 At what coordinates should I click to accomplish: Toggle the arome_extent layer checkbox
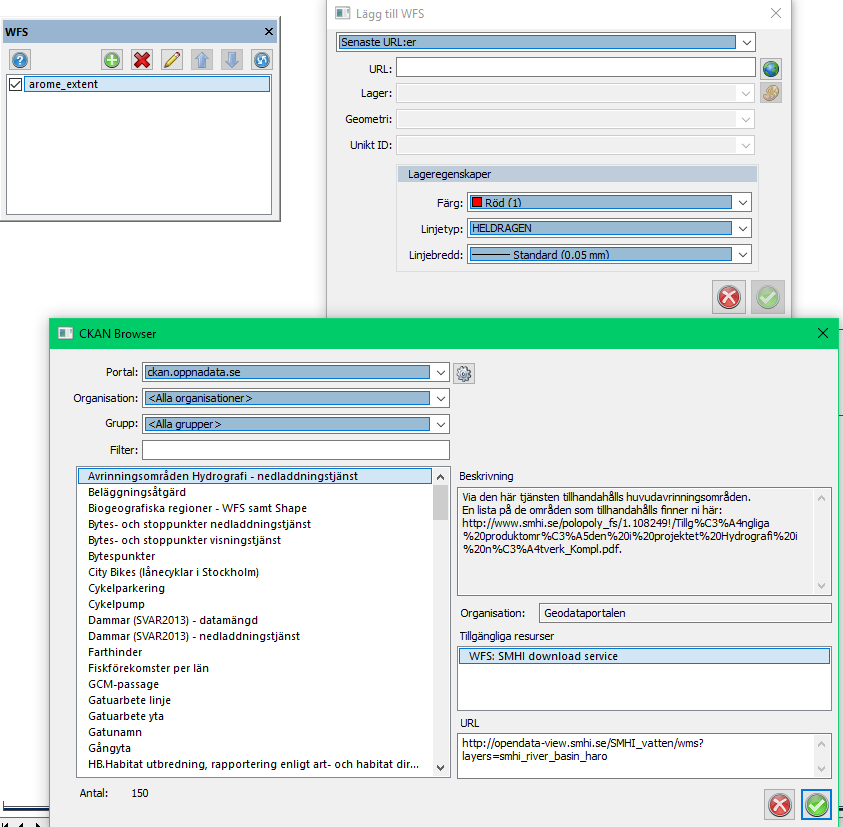16,85
